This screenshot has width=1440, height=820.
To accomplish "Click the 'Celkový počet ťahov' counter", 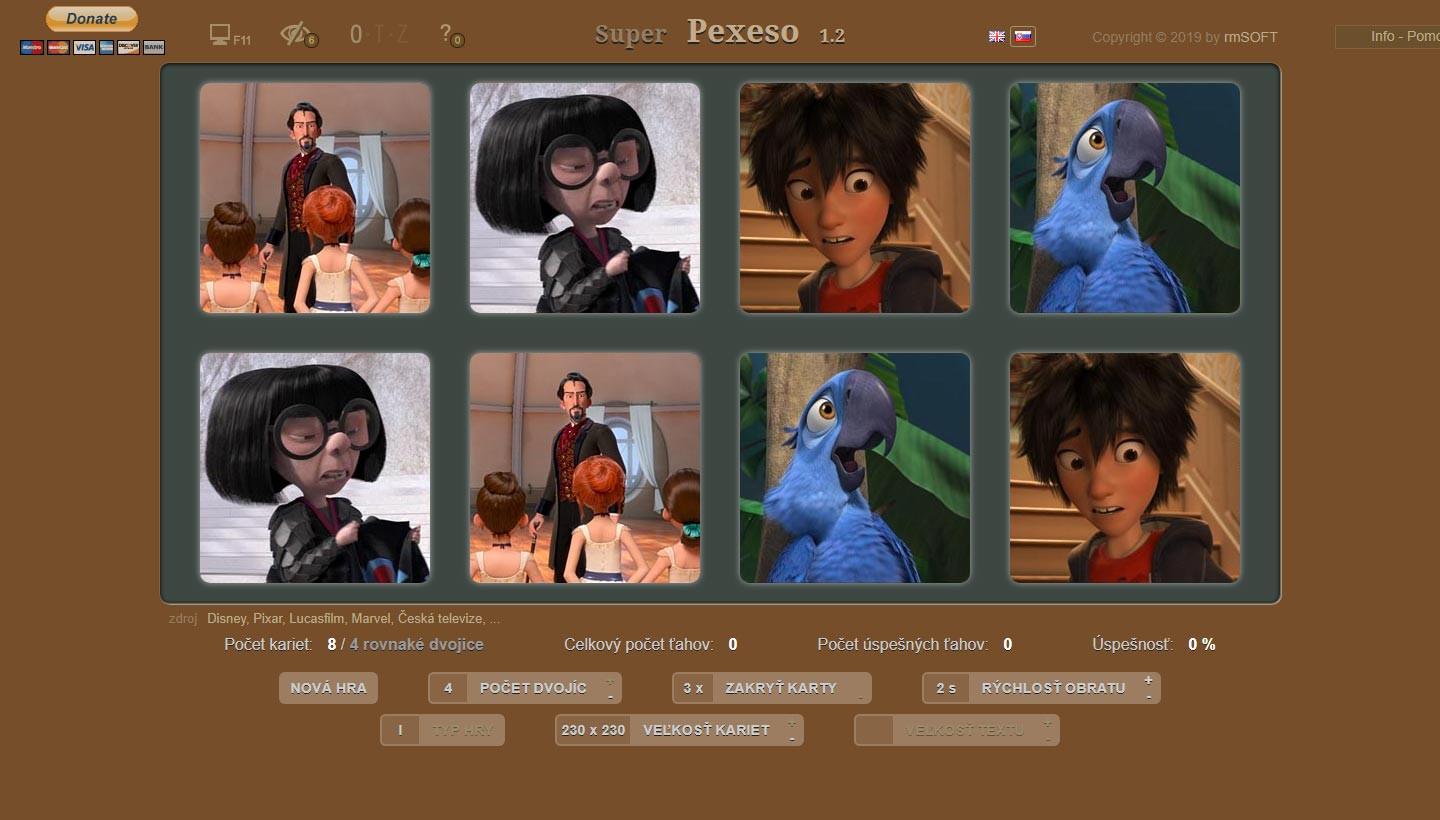I will tap(651, 645).
